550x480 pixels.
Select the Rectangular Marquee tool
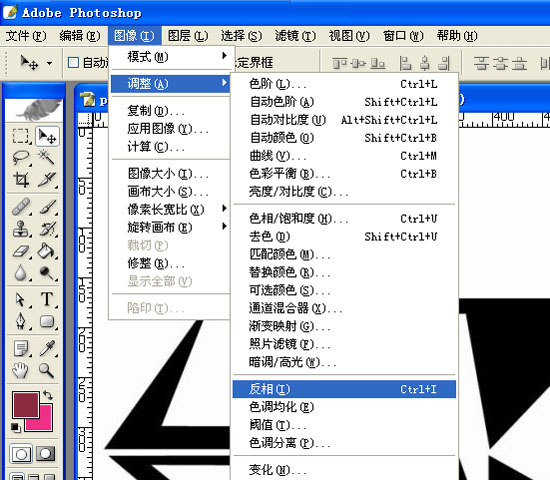(x=20, y=136)
